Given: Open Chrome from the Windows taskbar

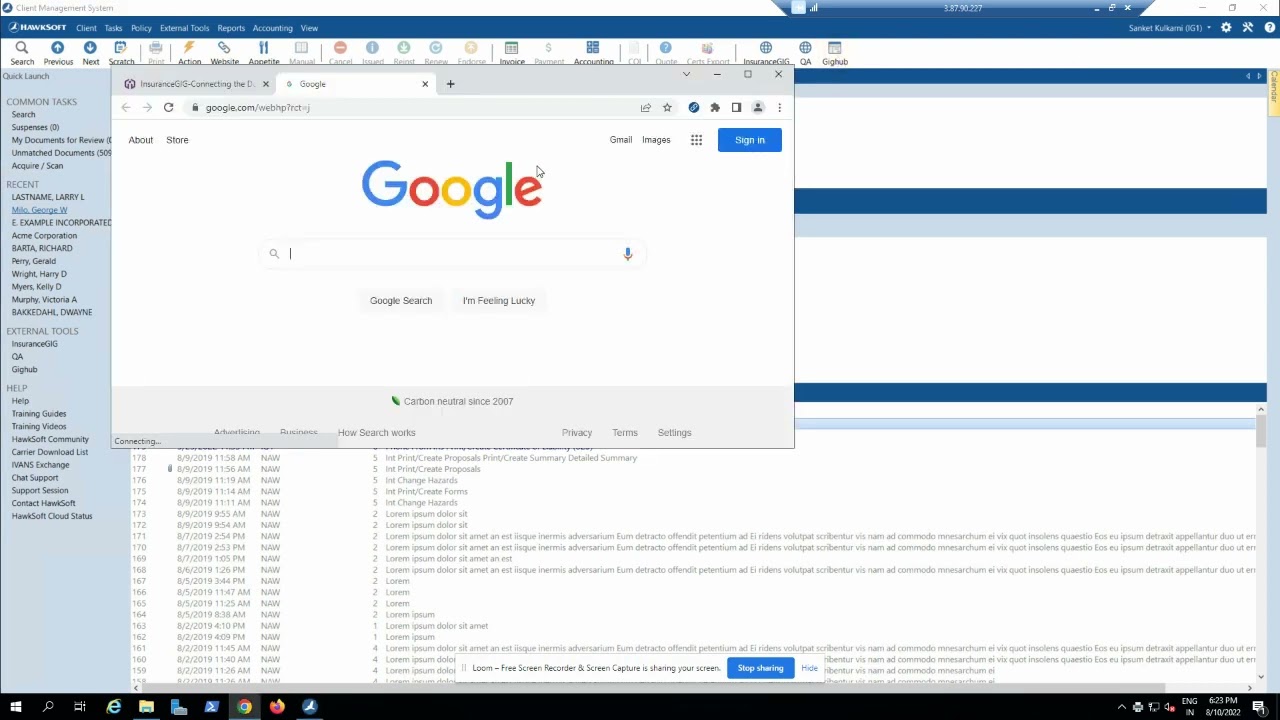Looking at the screenshot, I should [244, 707].
